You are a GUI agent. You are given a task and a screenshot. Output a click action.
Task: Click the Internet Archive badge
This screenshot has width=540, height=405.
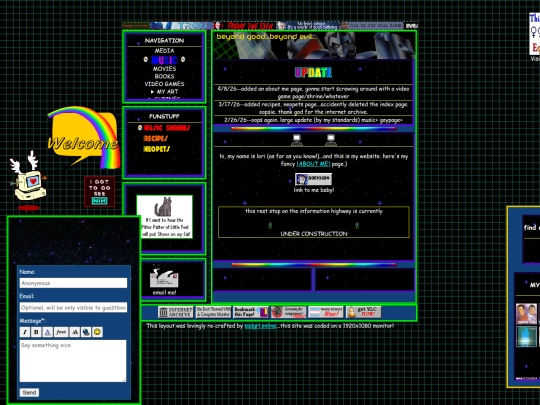(176, 312)
